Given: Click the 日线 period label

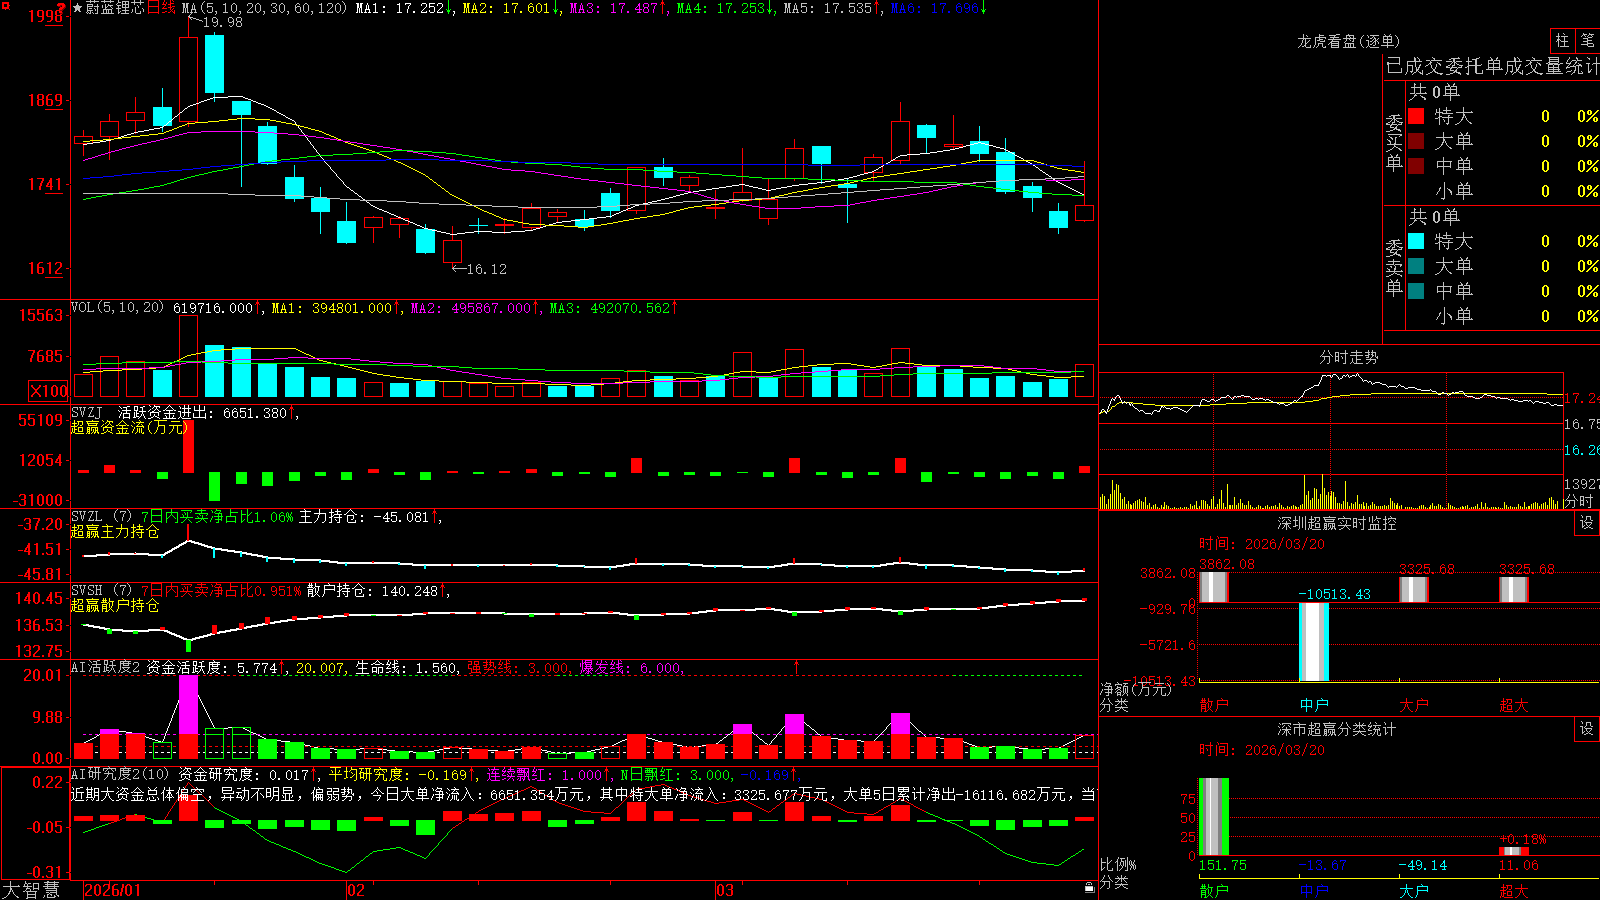Looking at the screenshot, I should click(161, 8).
